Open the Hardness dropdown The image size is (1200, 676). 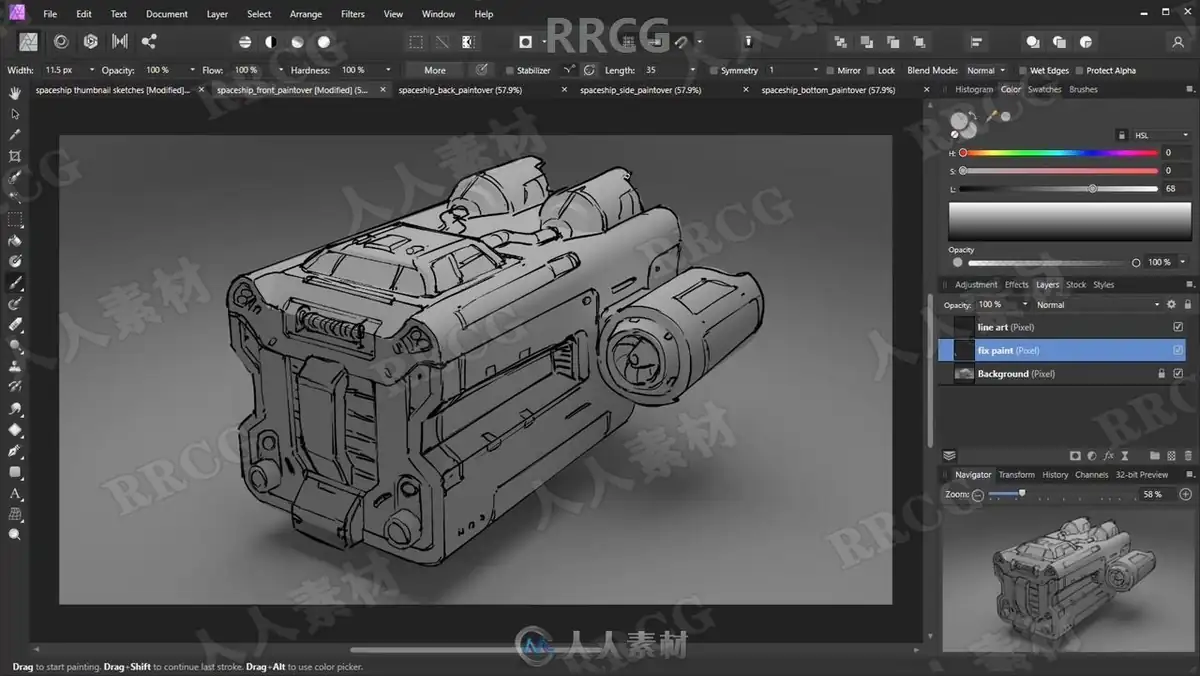(387, 71)
